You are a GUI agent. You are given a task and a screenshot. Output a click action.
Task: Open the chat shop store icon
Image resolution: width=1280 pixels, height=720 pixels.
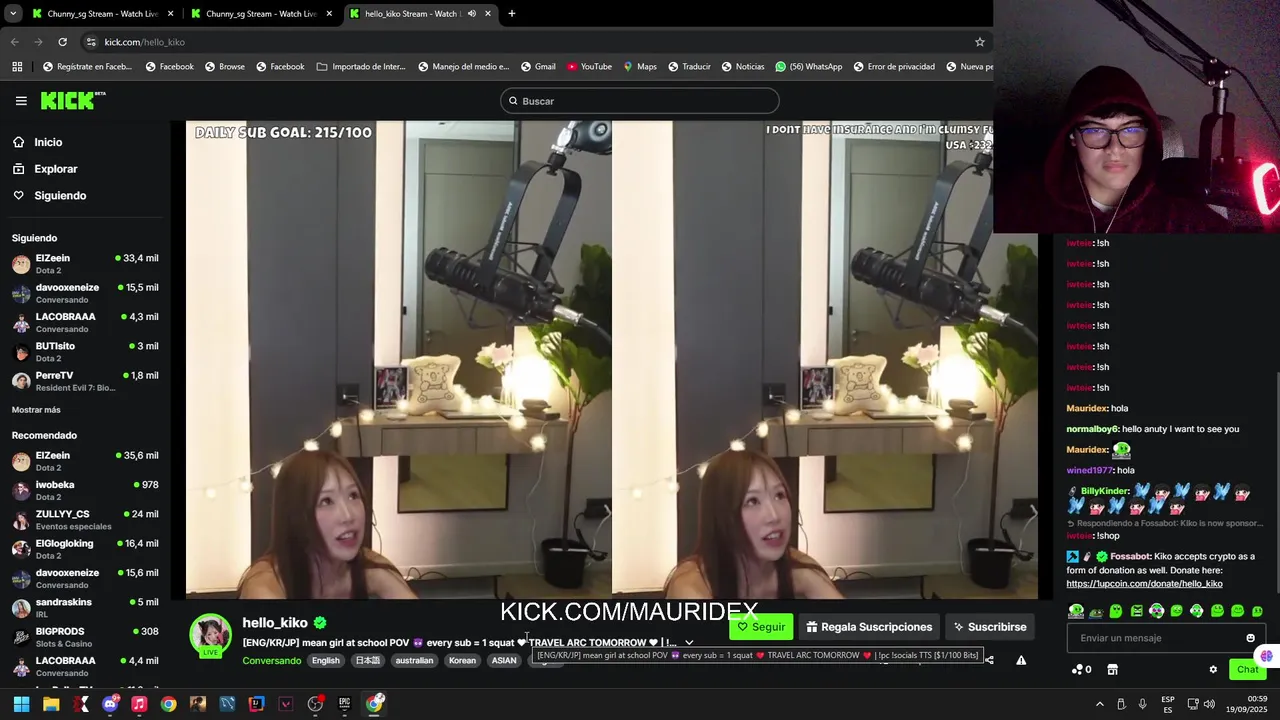click(x=1112, y=670)
